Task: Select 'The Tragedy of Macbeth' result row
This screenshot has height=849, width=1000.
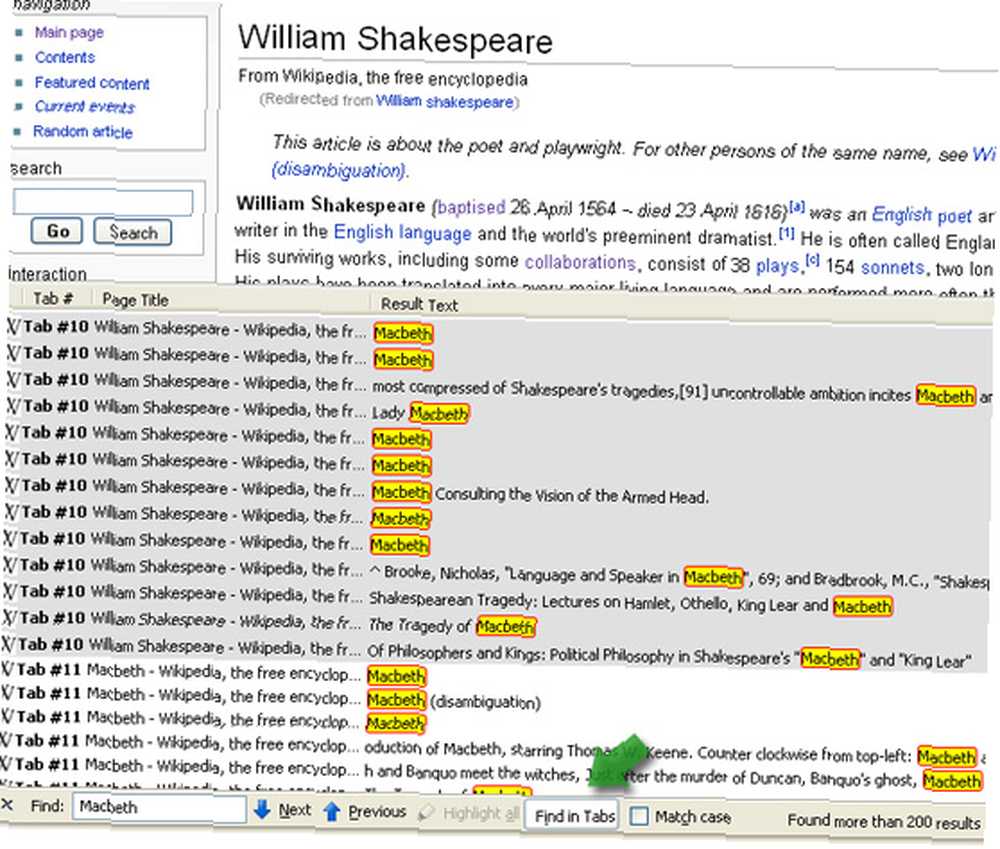Action: (495, 623)
